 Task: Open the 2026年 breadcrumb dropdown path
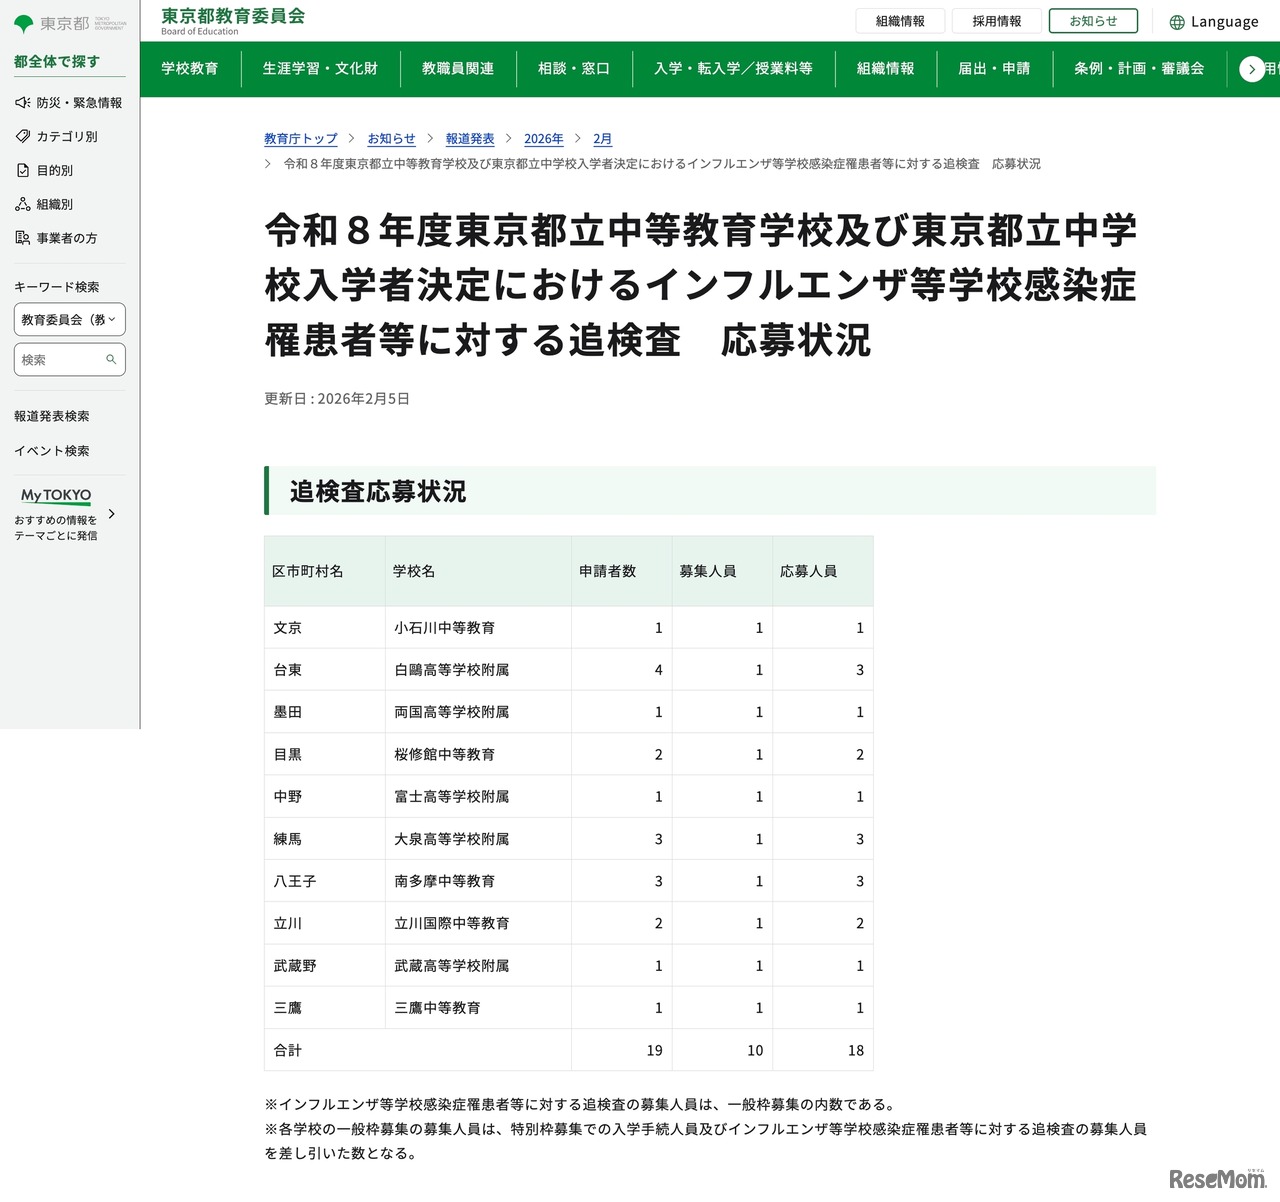[x=543, y=139]
